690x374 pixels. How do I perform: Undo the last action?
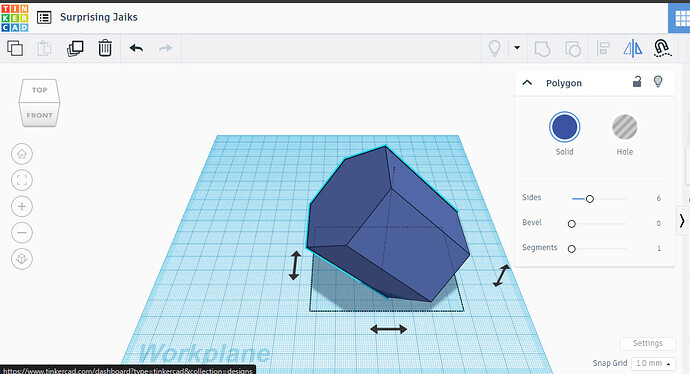[x=136, y=48]
